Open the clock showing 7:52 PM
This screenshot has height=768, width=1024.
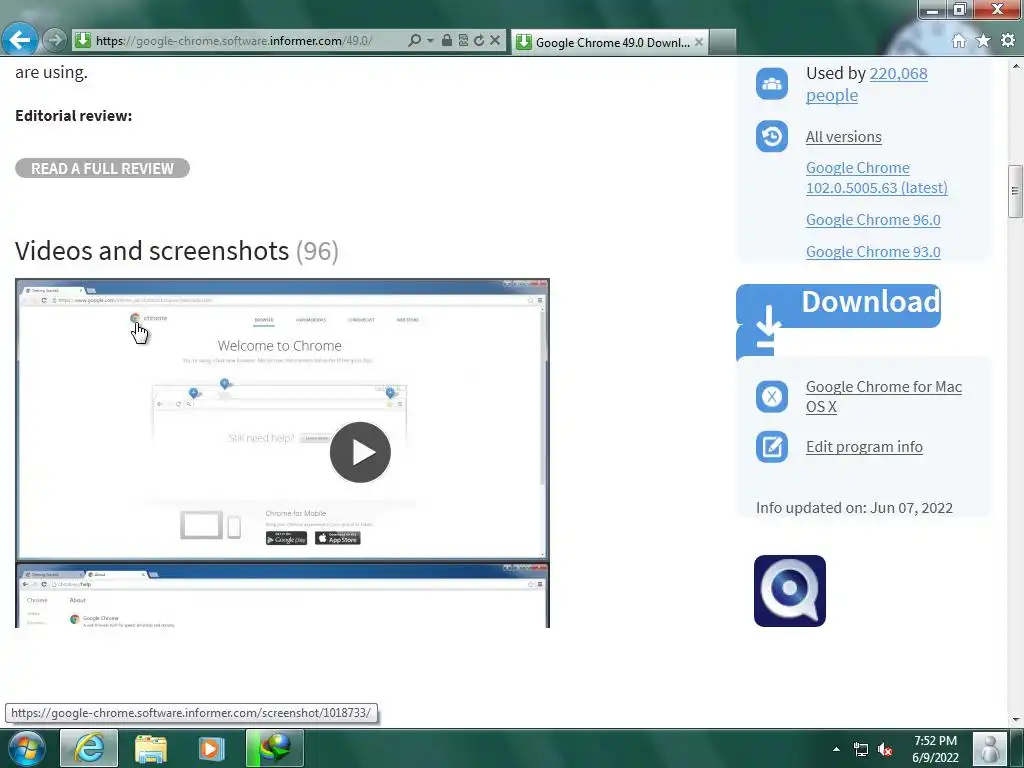tap(935, 749)
